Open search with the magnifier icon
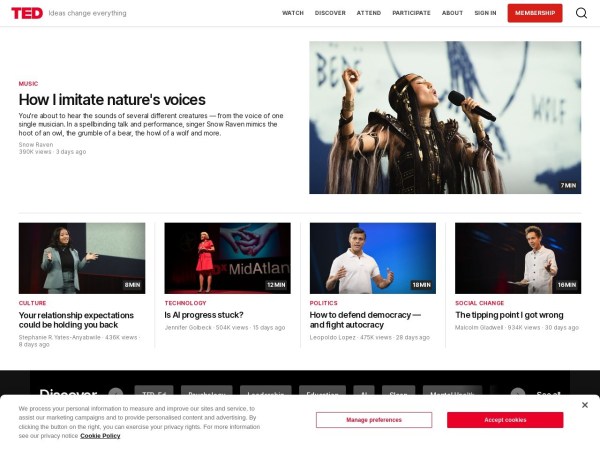600x450 pixels. point(581,13)
